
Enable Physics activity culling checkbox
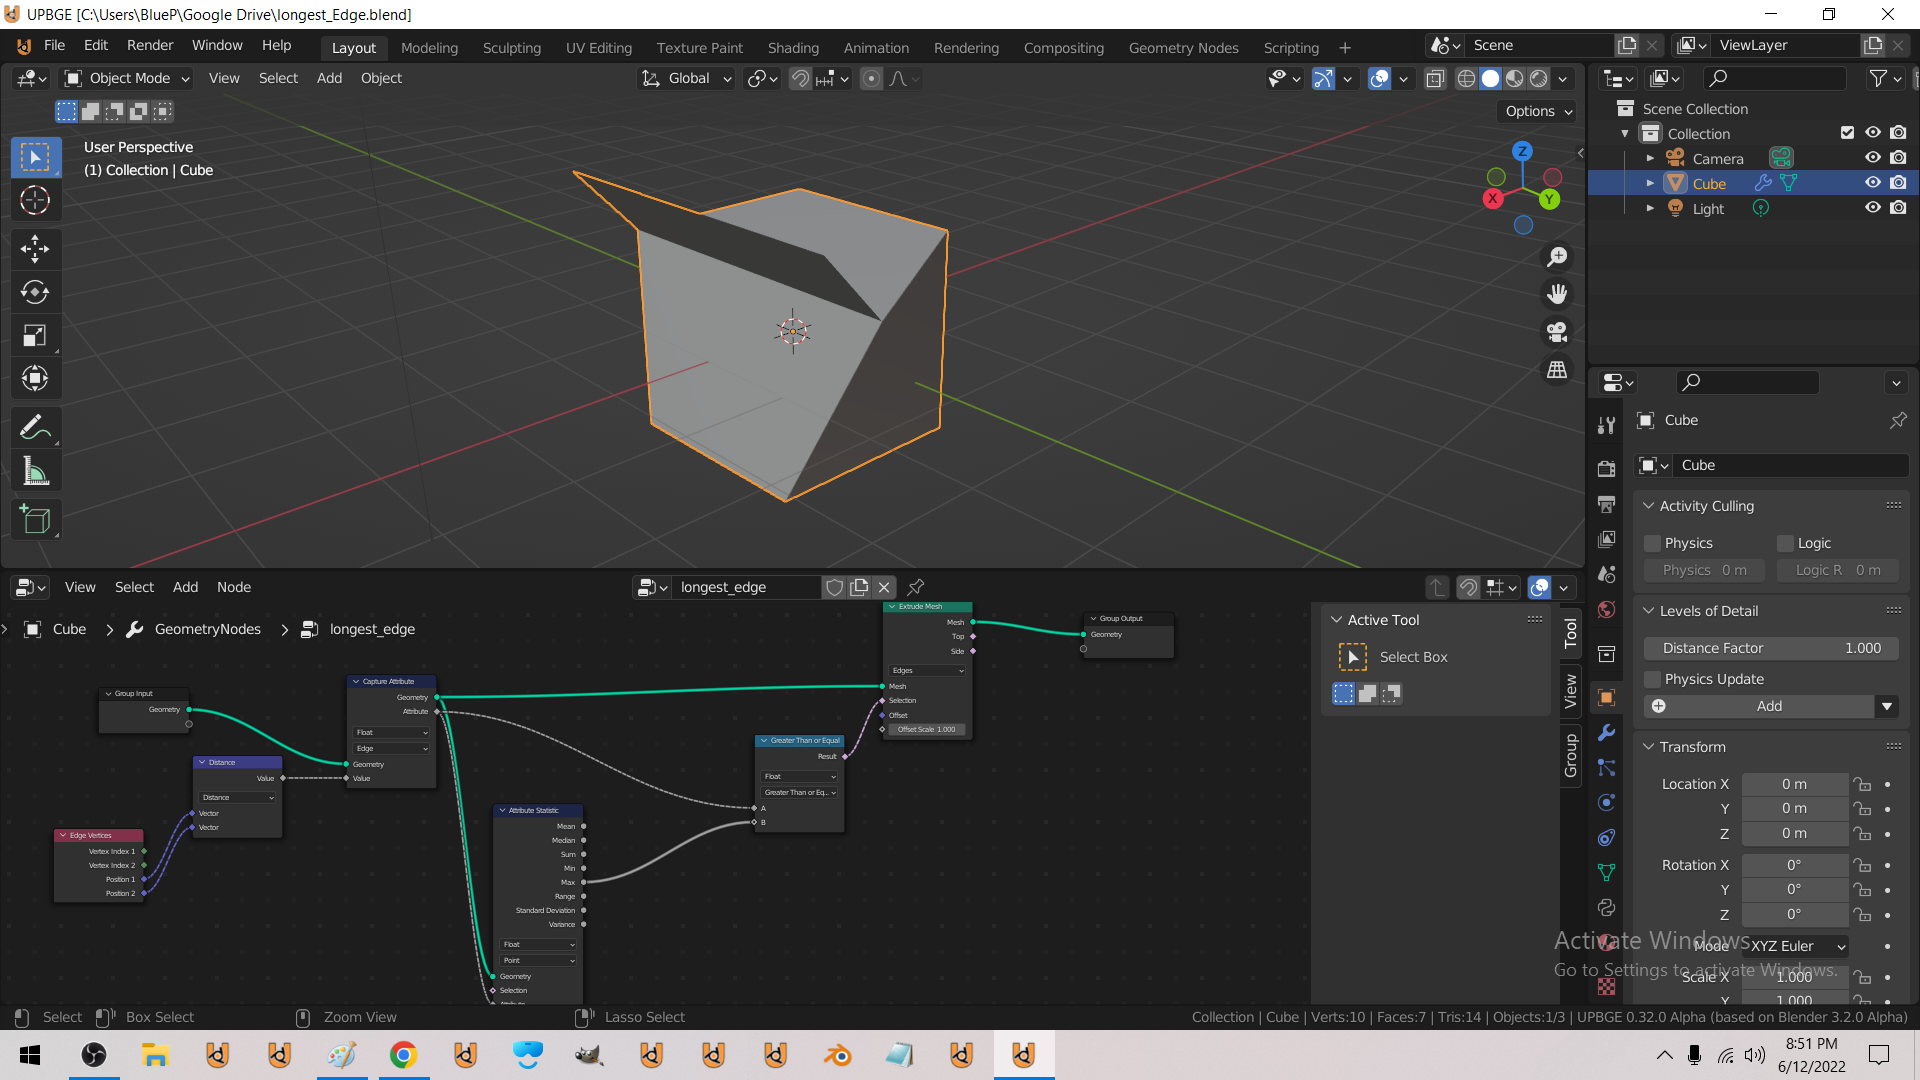point(1652,543)
